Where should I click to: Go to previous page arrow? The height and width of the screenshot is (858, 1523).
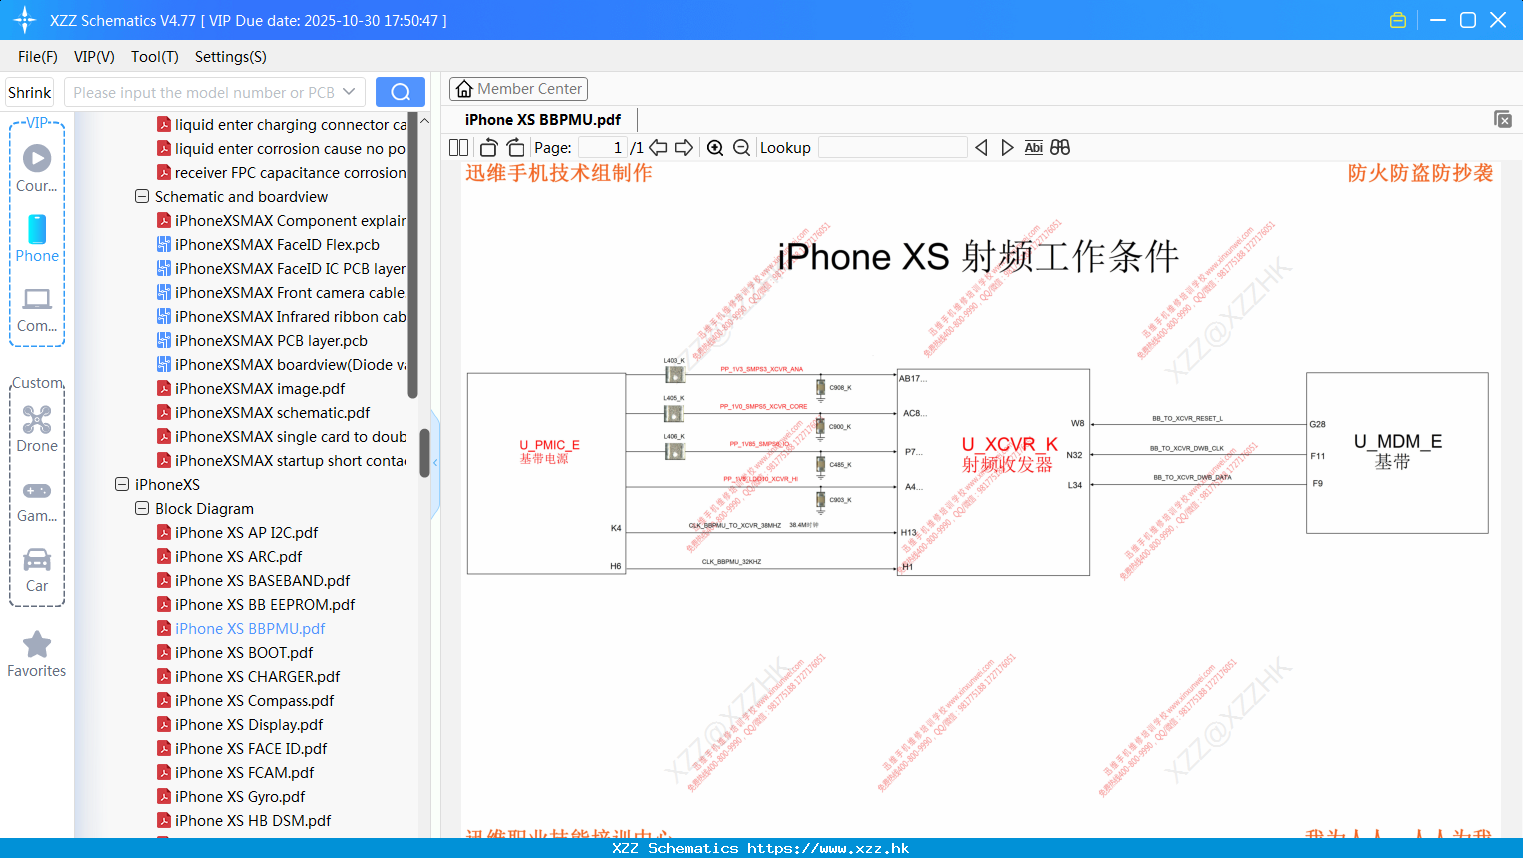(x=658, y=147)
